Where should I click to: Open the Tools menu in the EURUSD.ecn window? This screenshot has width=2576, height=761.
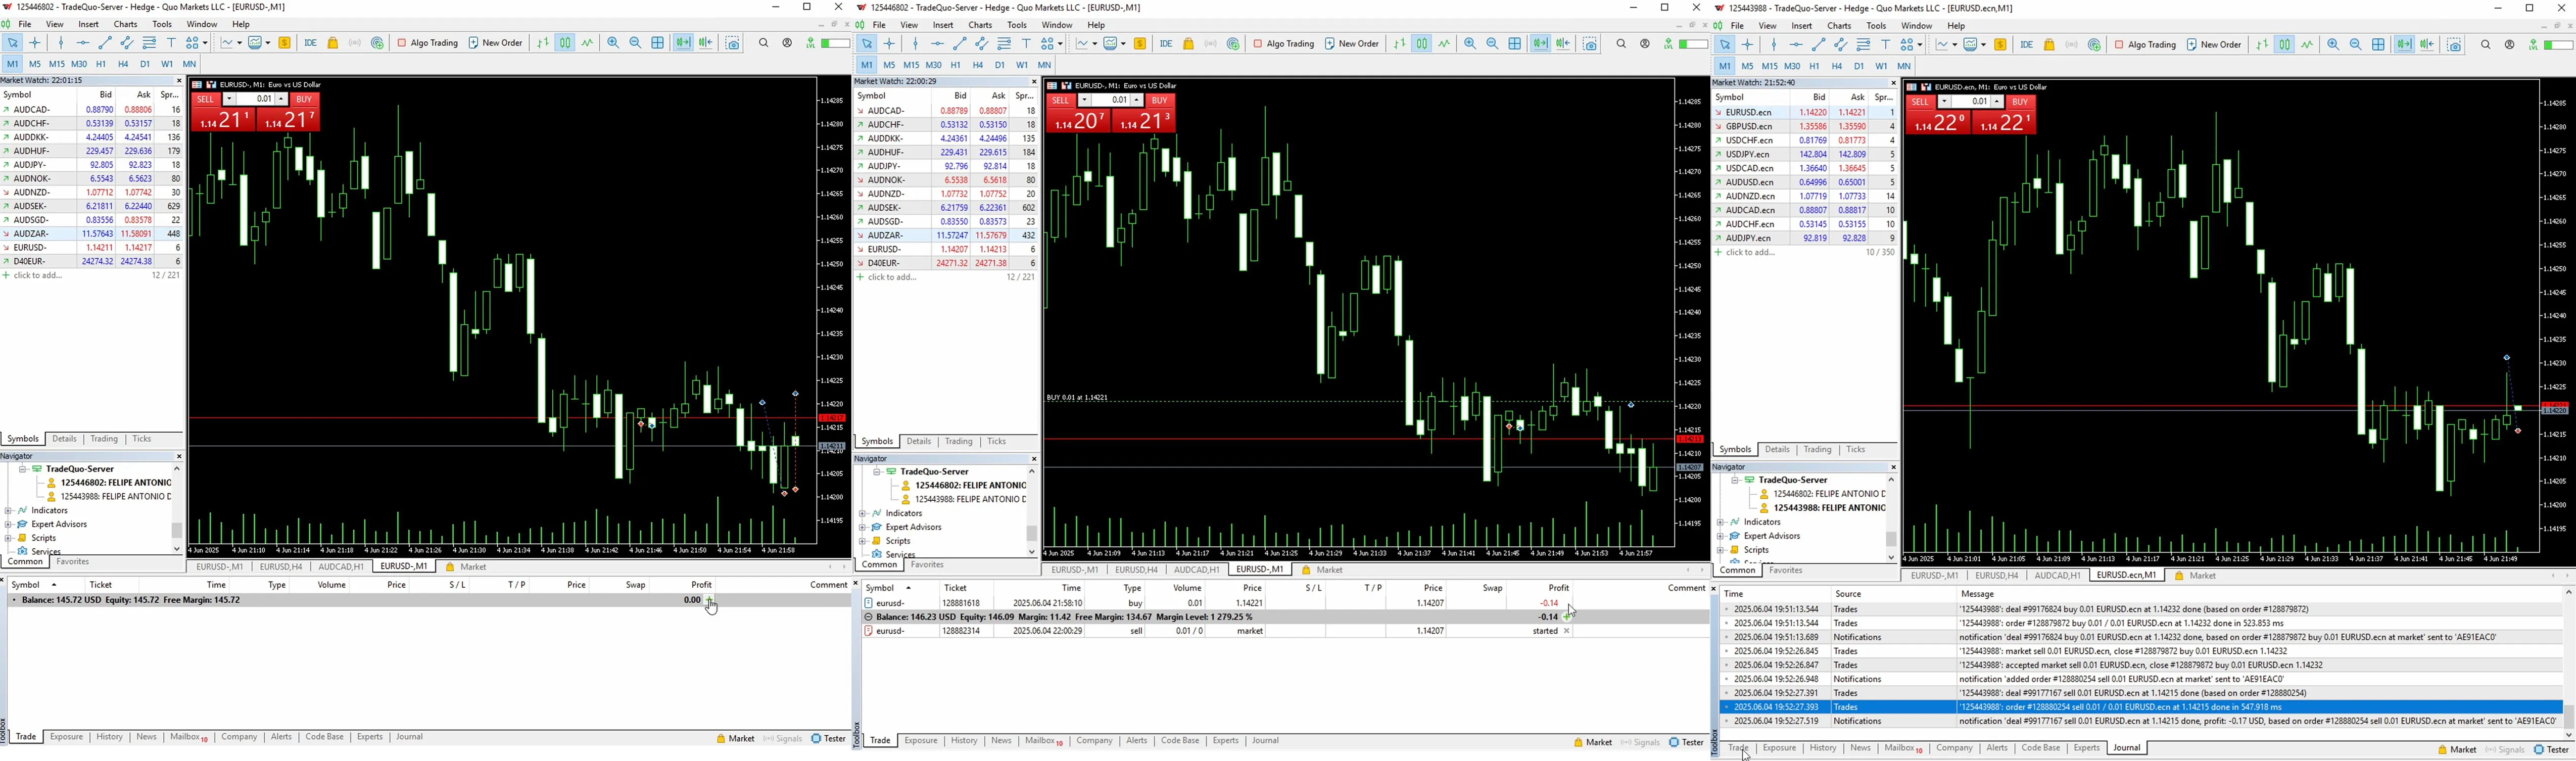1876,26
